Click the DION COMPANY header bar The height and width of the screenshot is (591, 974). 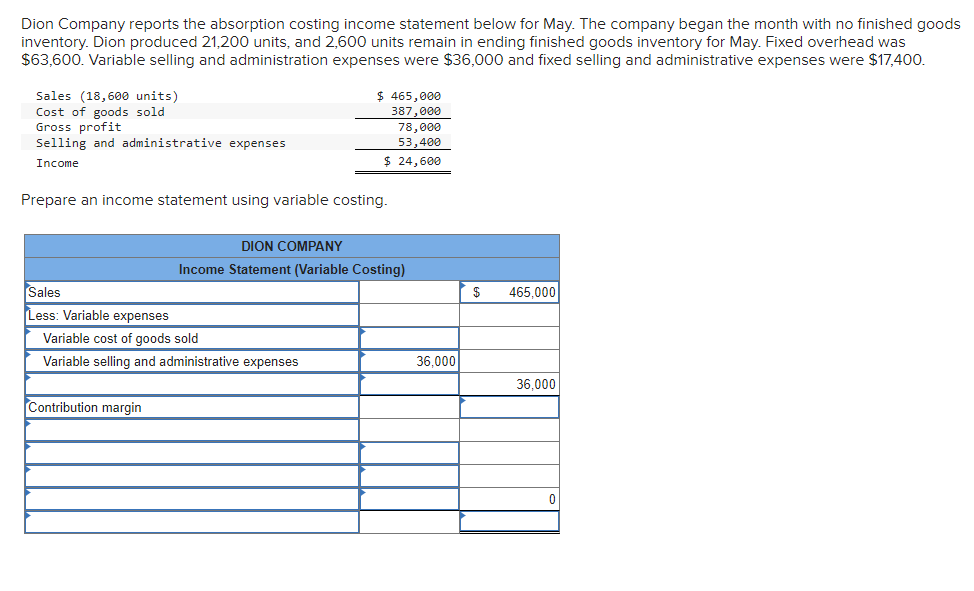point(292,246)
